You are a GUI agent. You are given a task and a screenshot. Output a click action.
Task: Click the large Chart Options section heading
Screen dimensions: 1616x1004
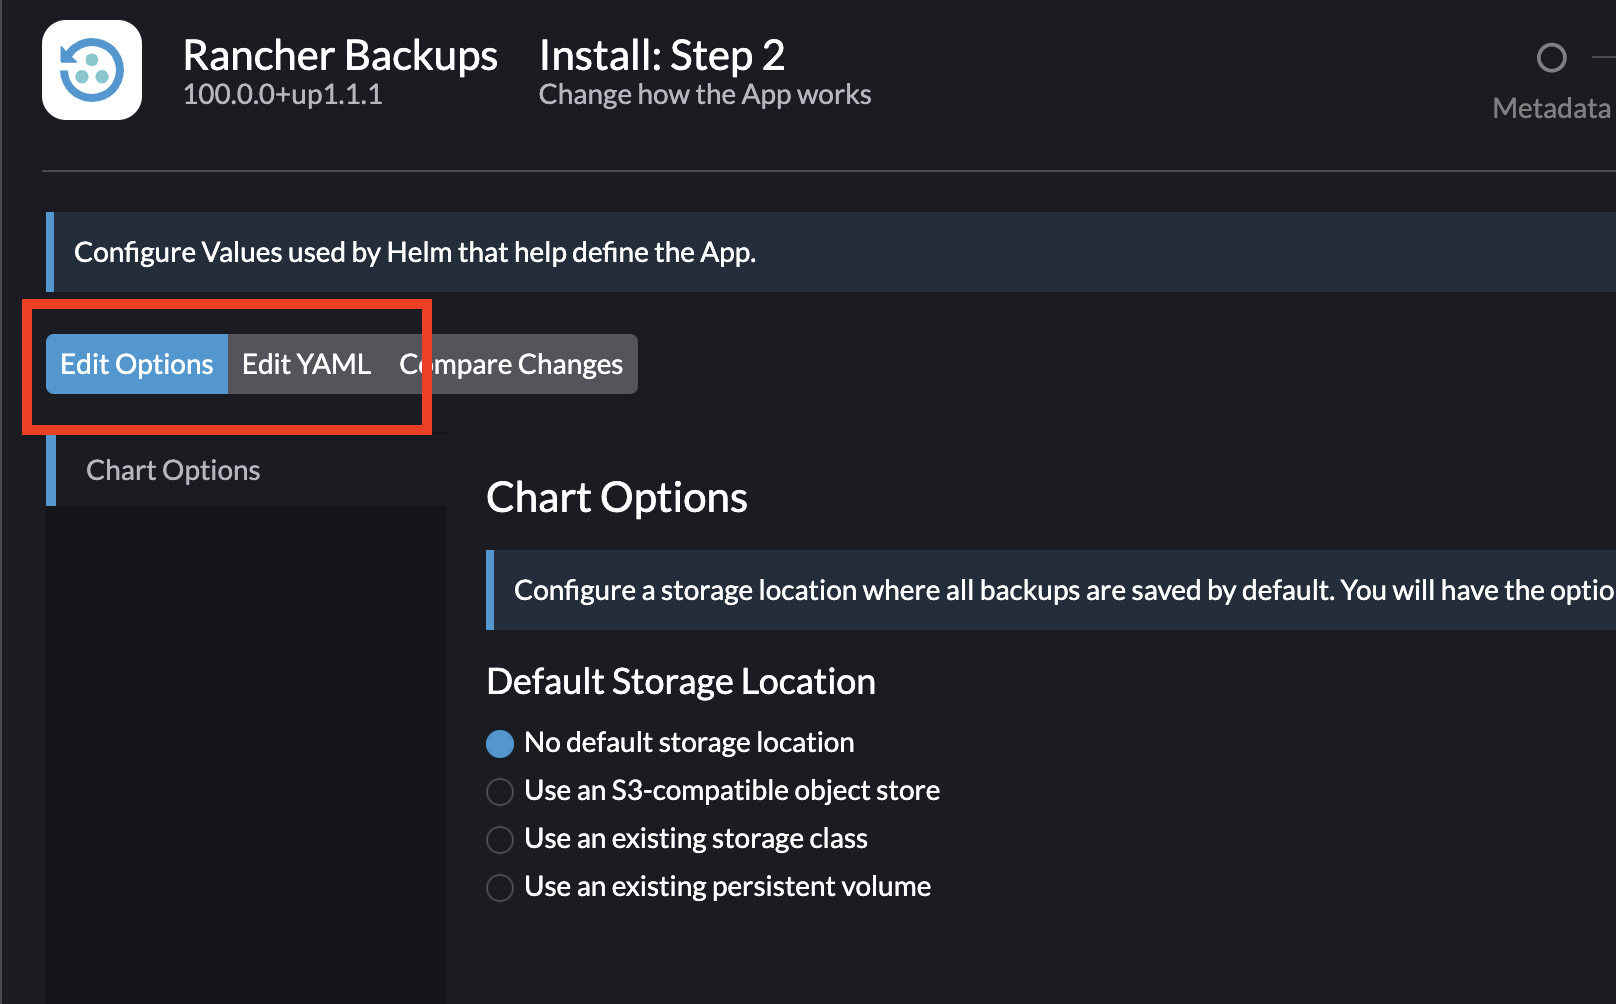click(x=616, y=498)
